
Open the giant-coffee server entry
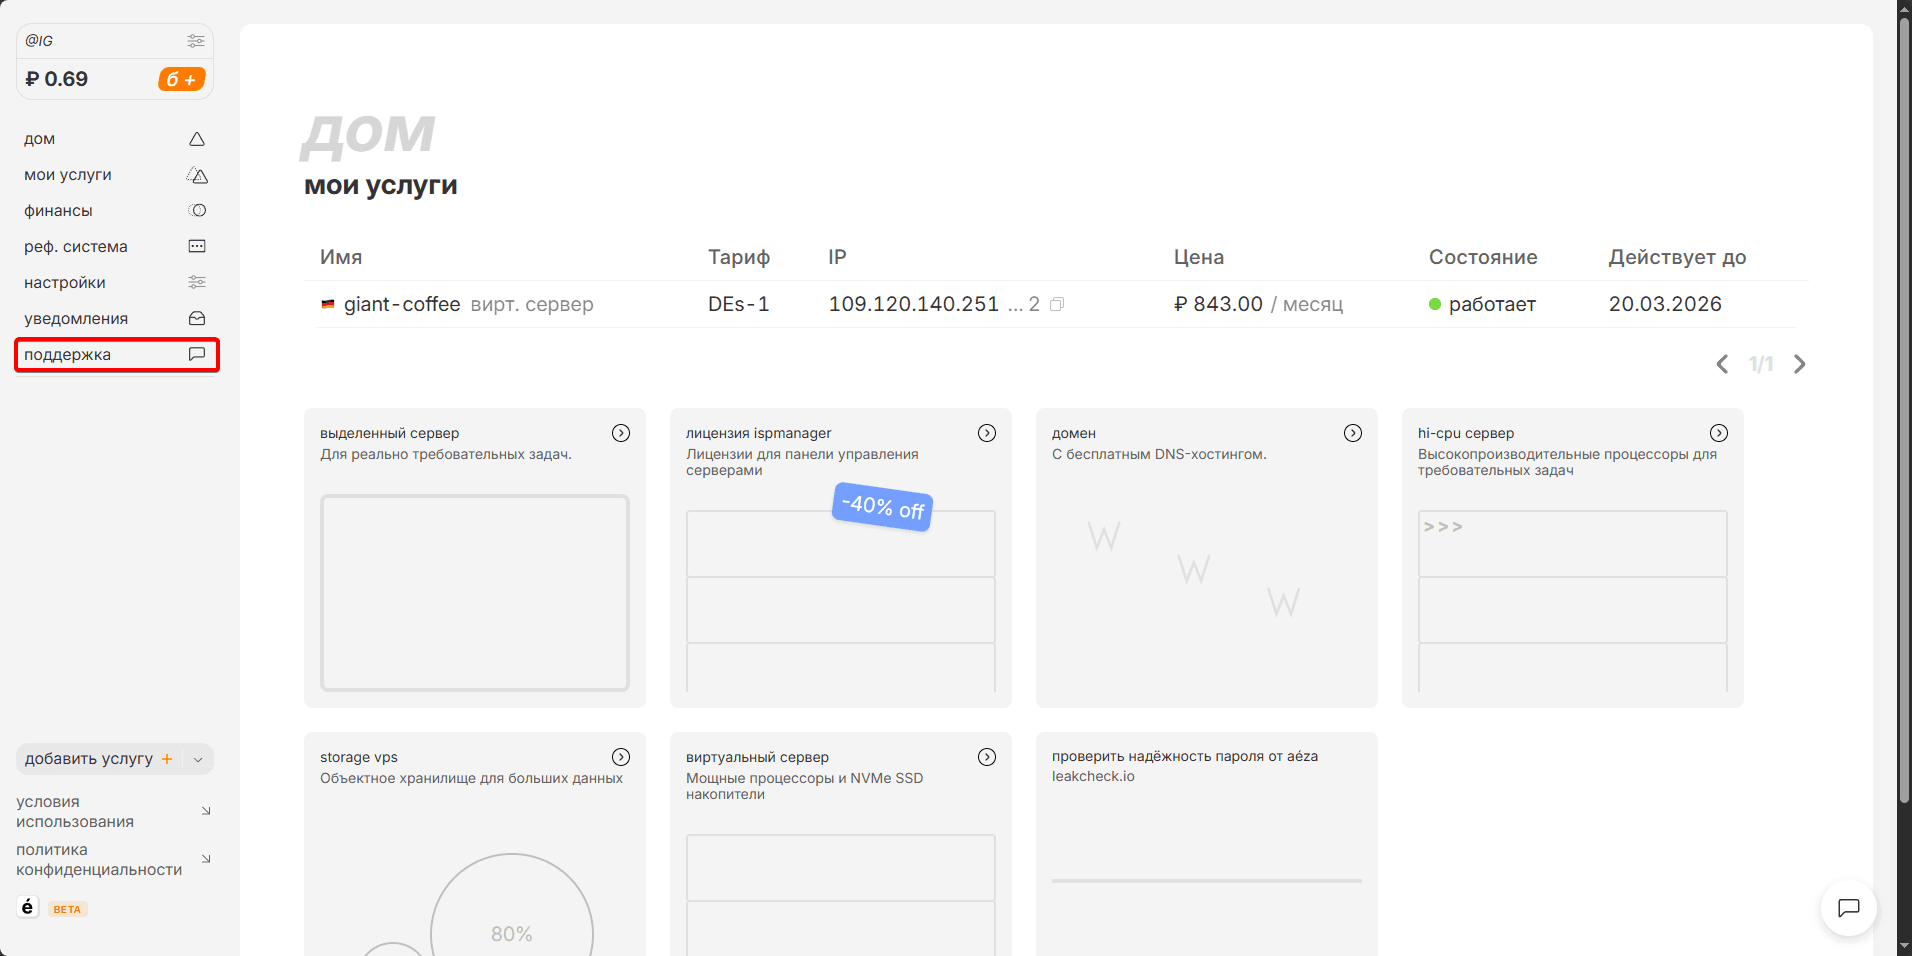point(401,304)
